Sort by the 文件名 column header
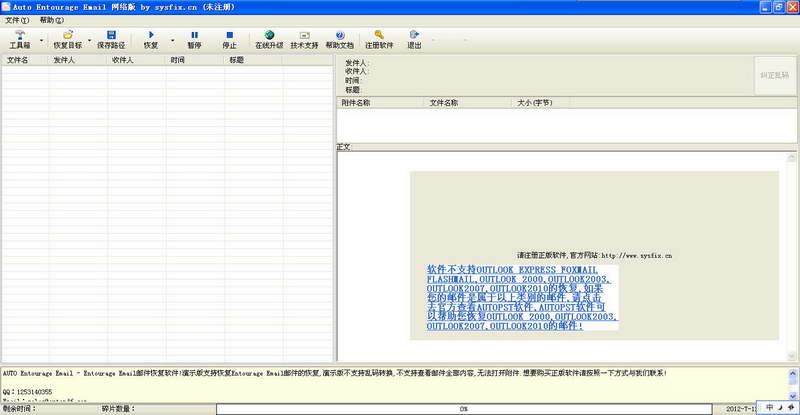 coord(25,60)
